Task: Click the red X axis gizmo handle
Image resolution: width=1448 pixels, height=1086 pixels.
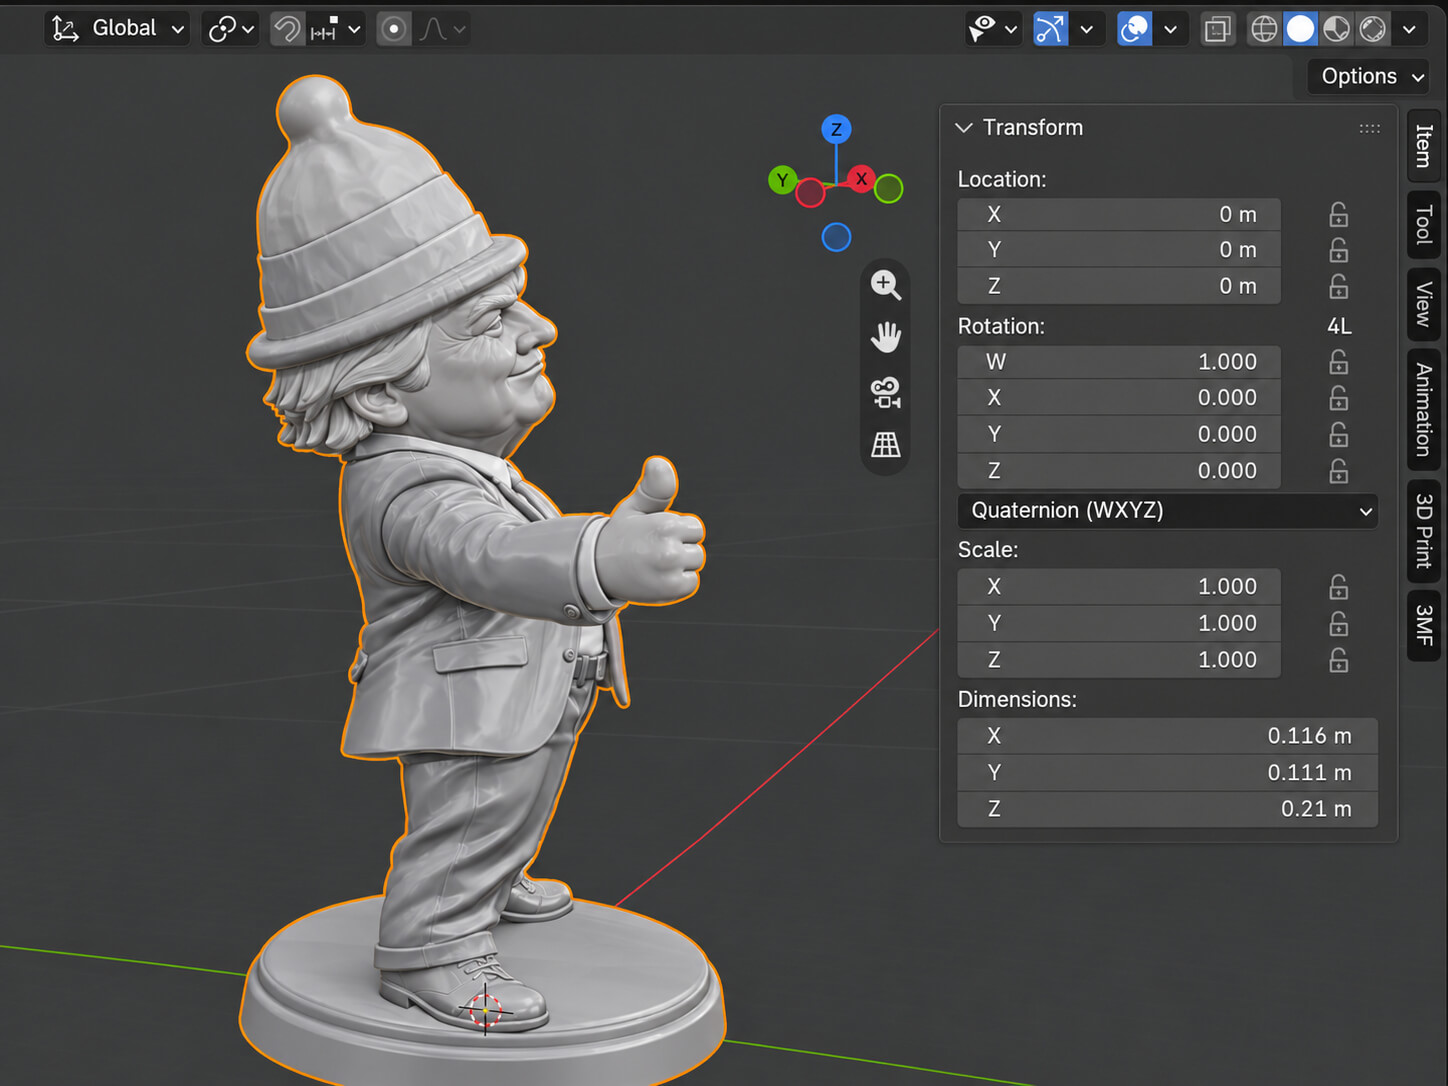Action: 861,179
